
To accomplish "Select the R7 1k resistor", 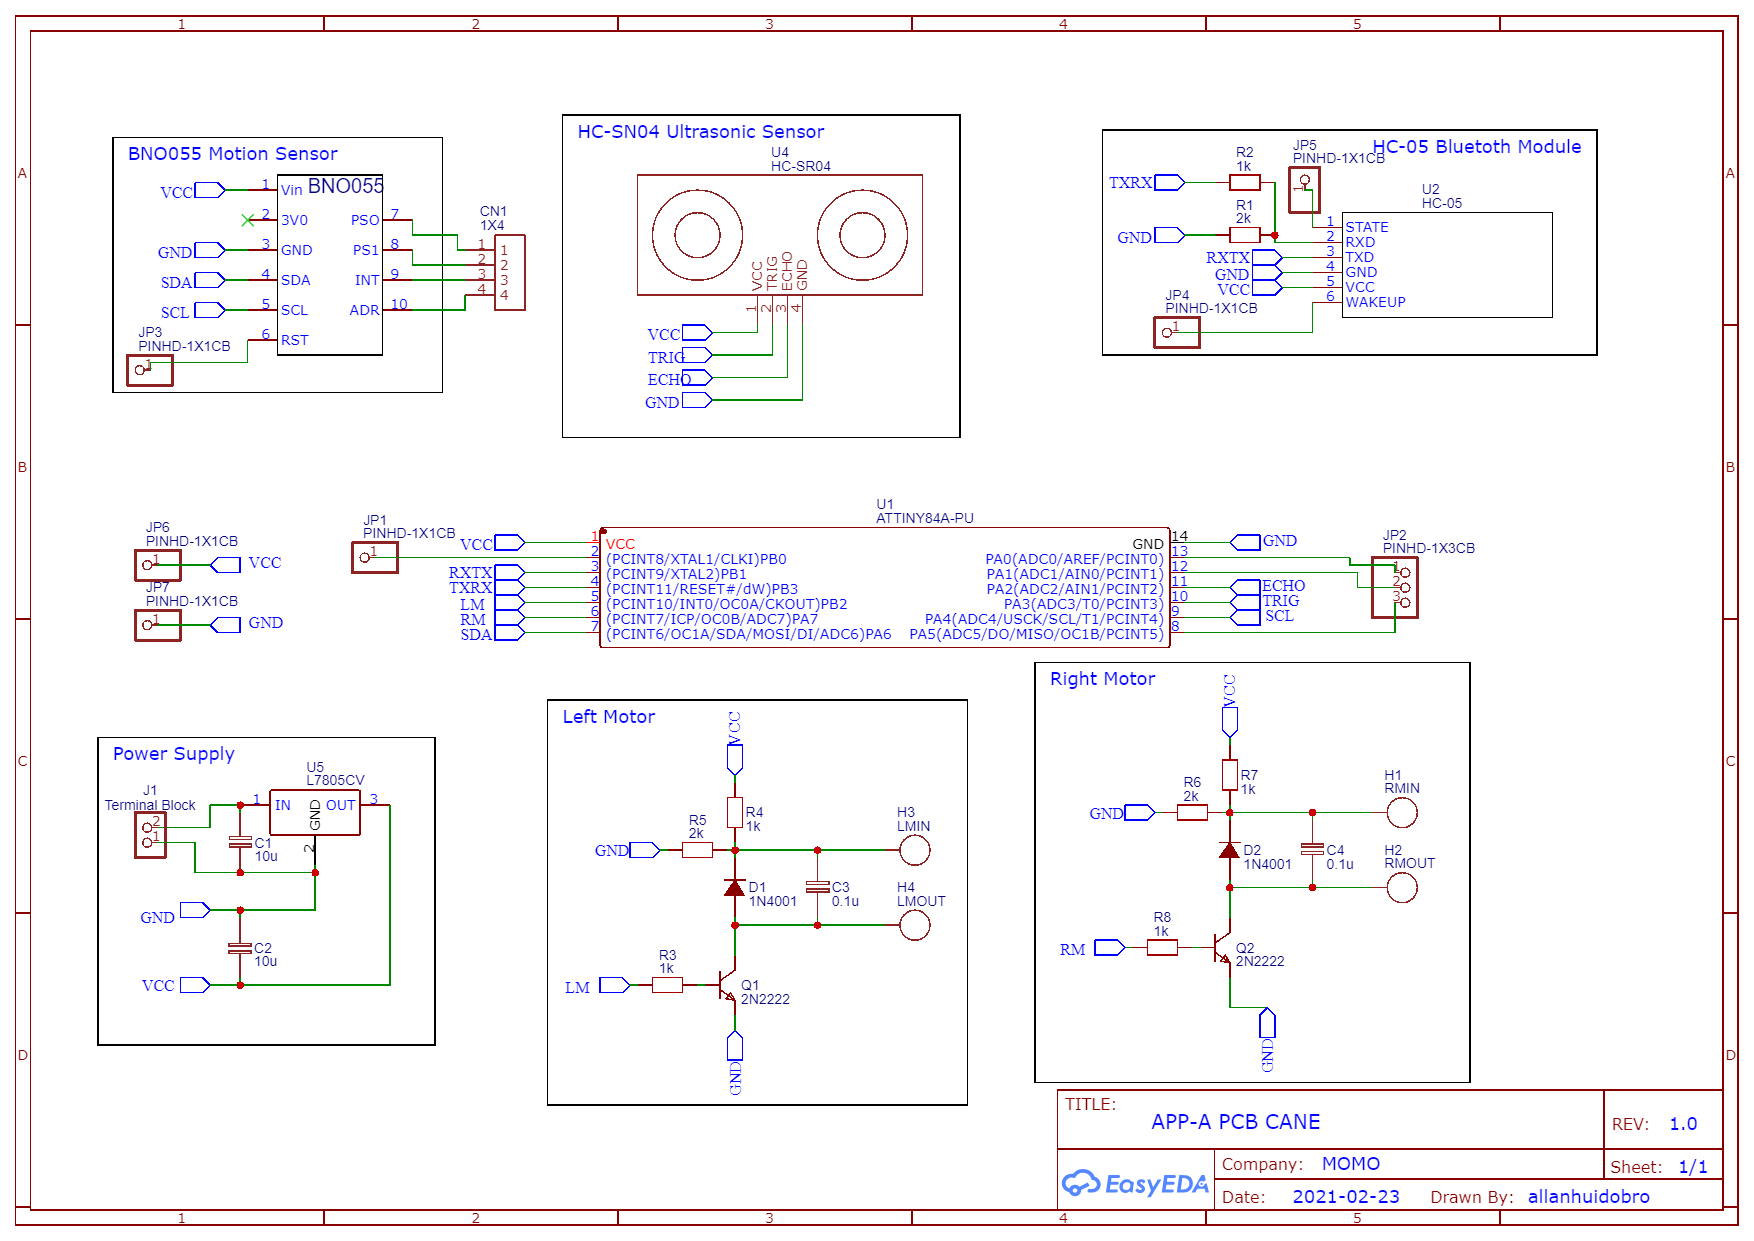I will coord(1230,775).
